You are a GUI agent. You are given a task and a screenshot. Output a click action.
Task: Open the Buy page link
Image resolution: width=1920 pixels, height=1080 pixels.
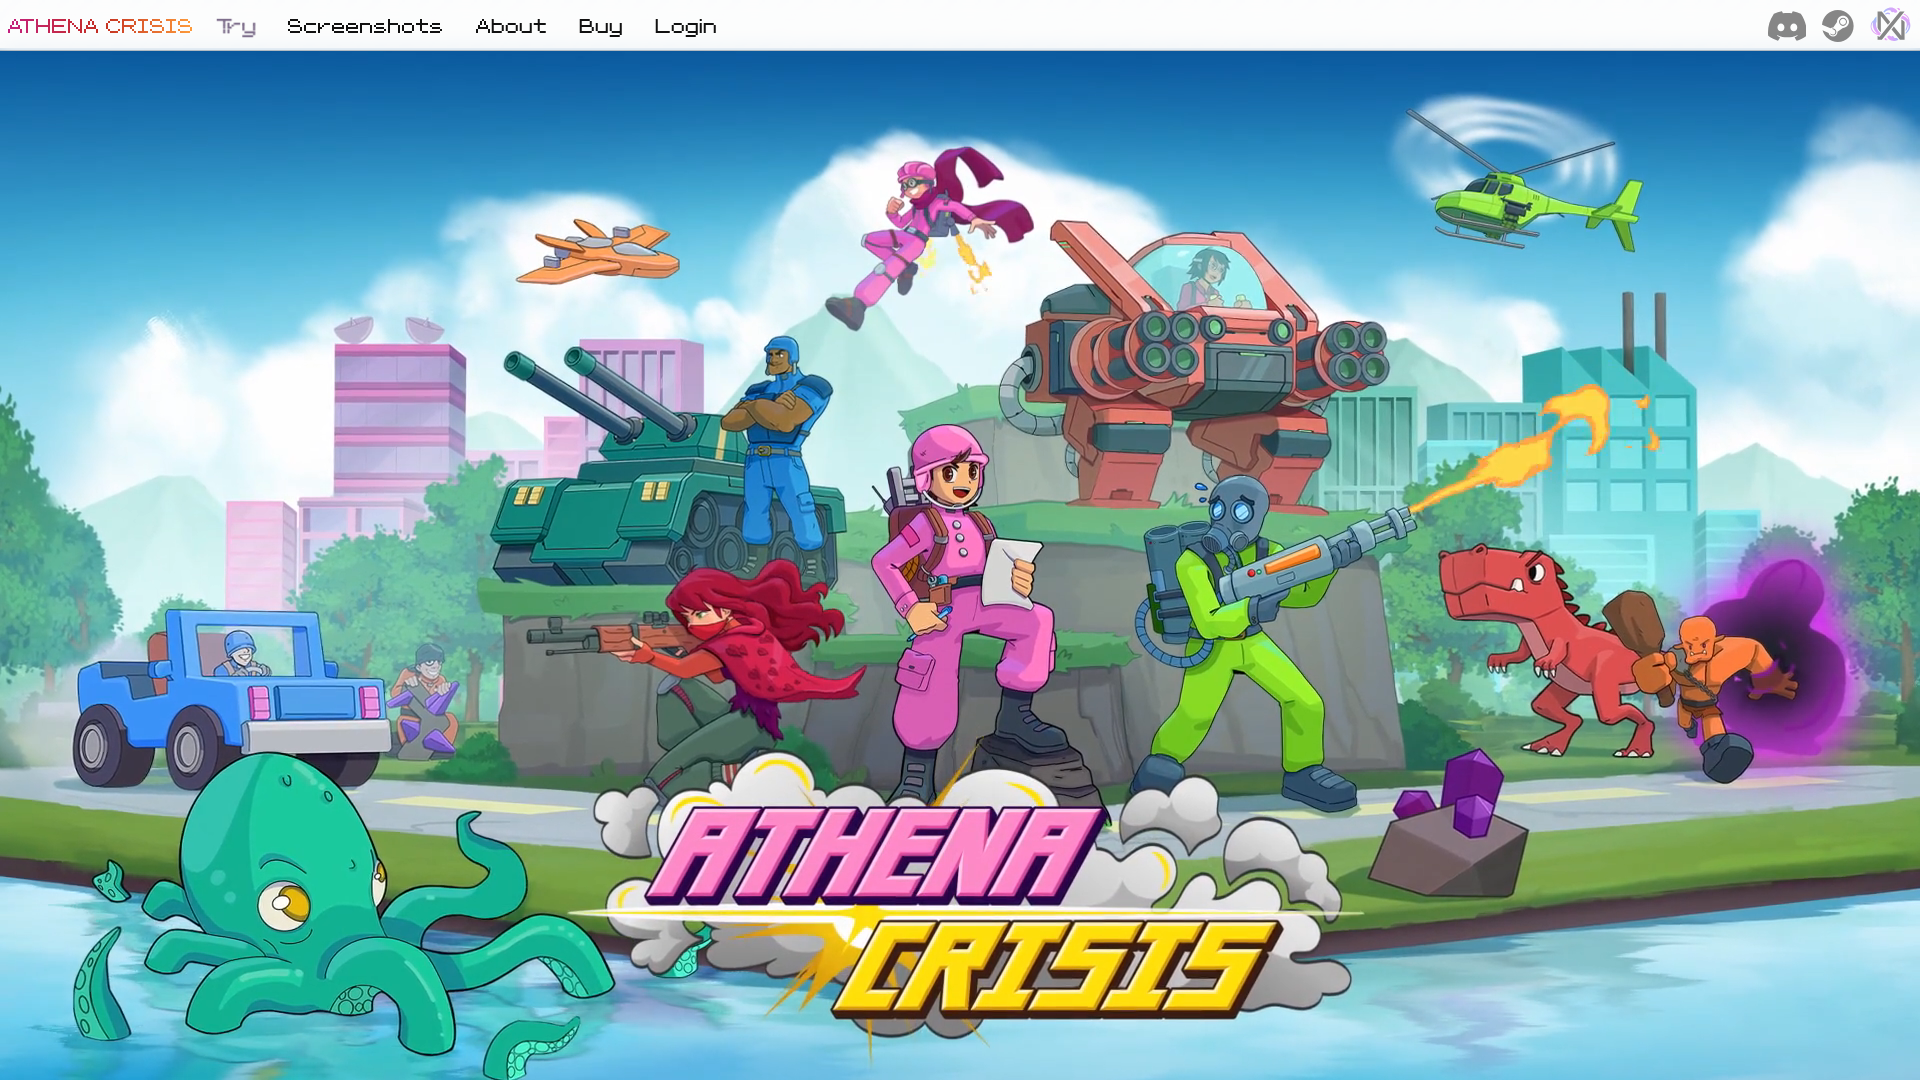pos(600,27)
